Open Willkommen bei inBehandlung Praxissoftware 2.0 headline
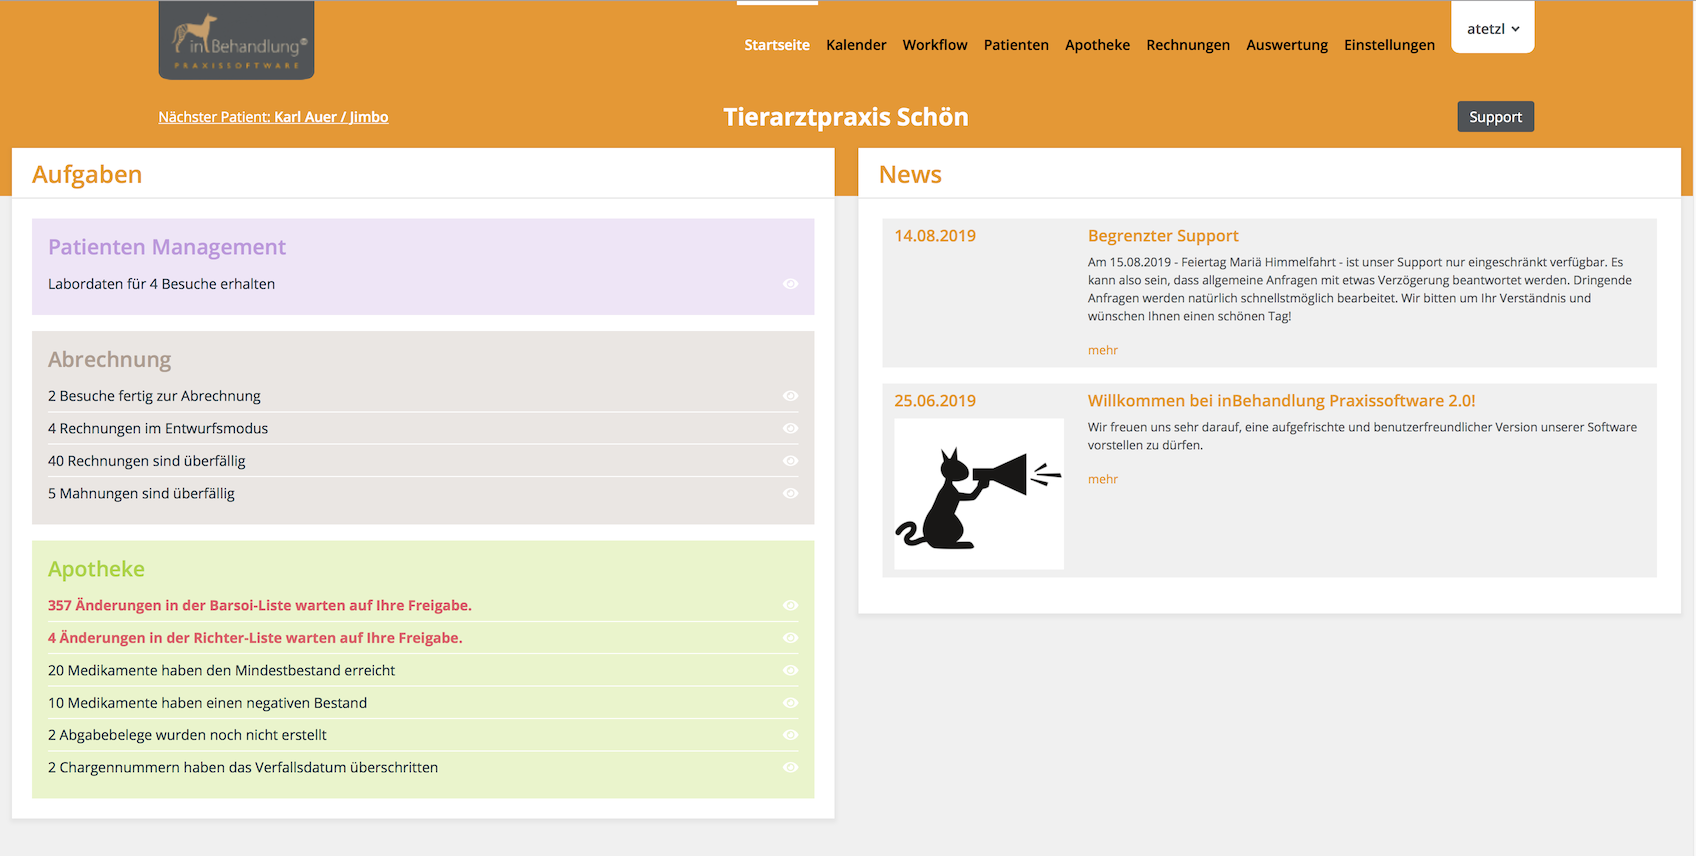The width and height of the screenshot is (1696, 856). point(1281,401)
